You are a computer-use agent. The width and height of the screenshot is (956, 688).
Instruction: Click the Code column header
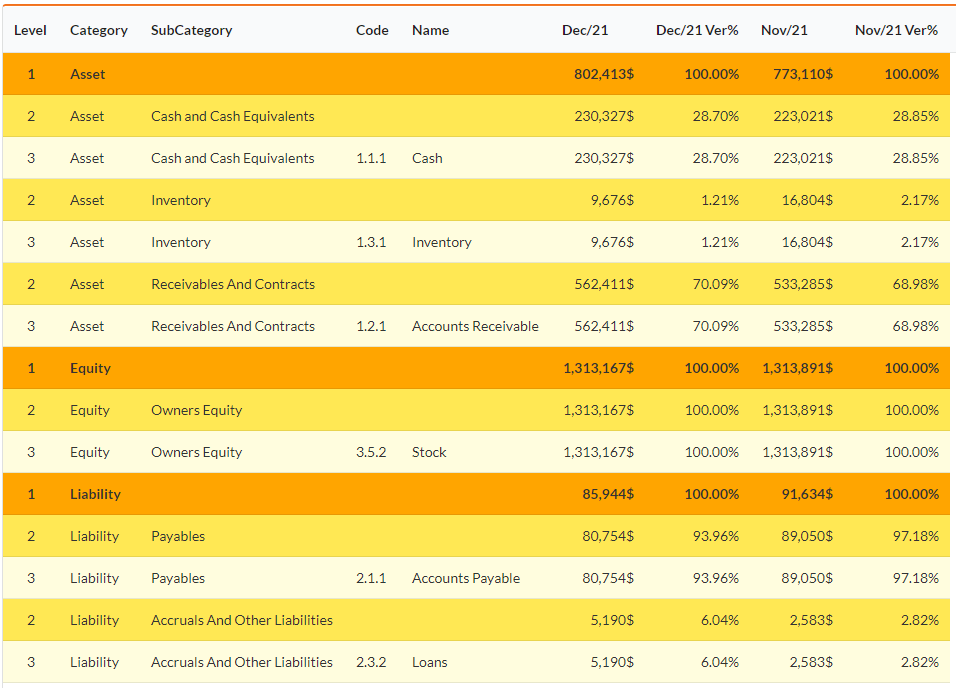pyautogui.click(x=372, y=30)
